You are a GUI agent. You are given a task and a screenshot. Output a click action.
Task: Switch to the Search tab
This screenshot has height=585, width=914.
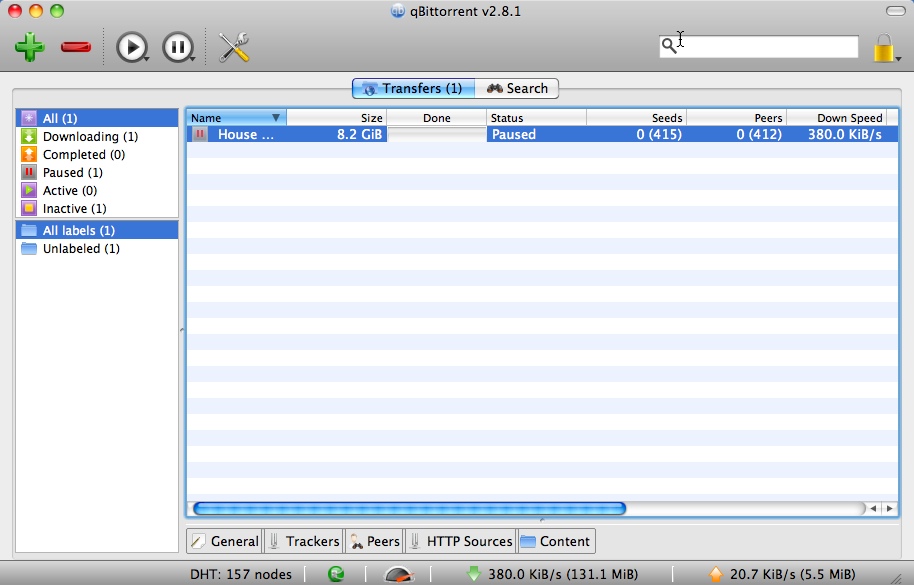(x=517, y=88)
